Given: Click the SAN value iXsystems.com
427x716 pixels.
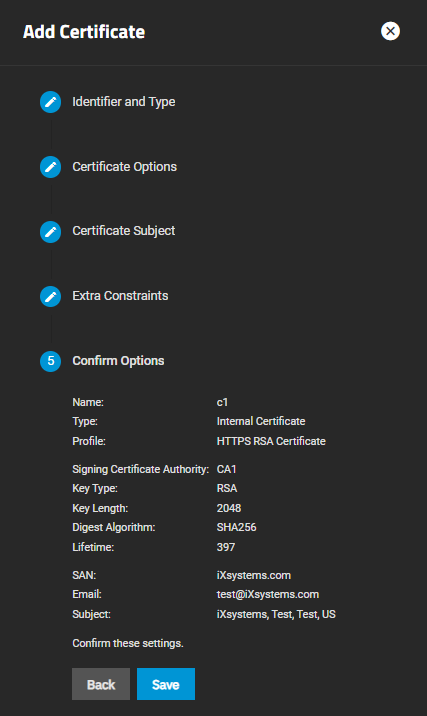Looking at the screenshot, I should pos(254,575).
